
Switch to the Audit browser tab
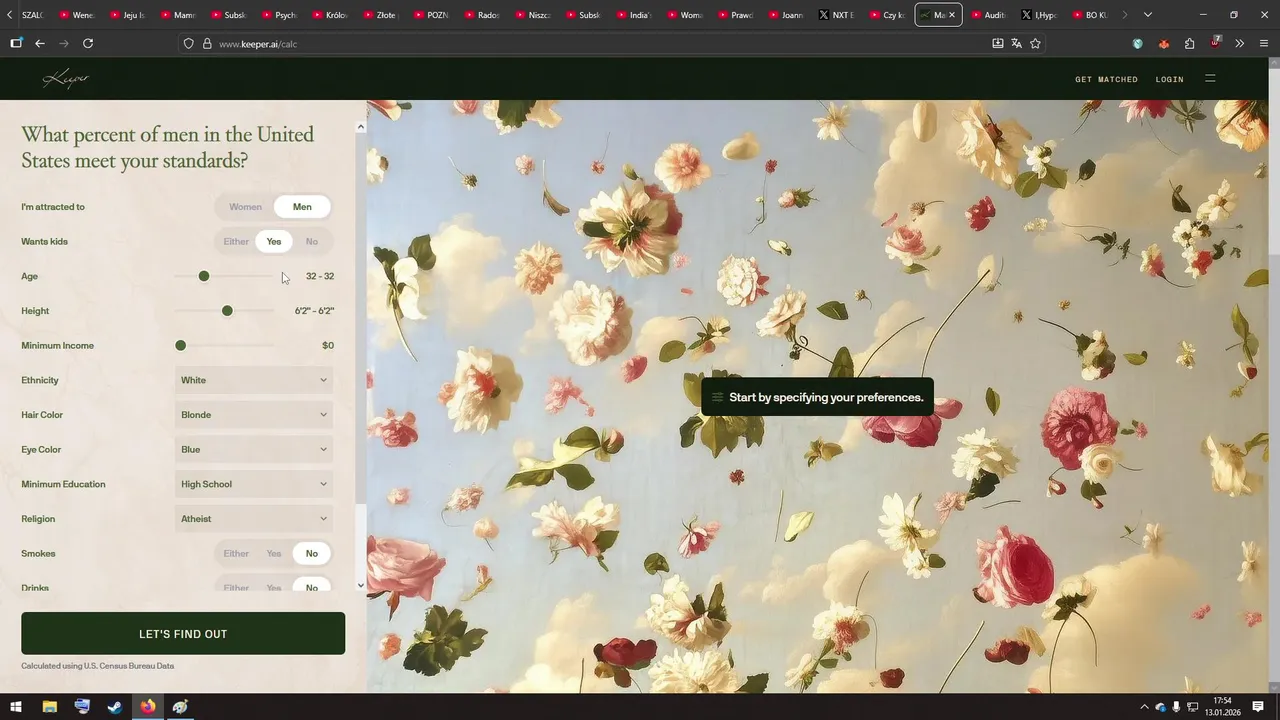(988, 15)
